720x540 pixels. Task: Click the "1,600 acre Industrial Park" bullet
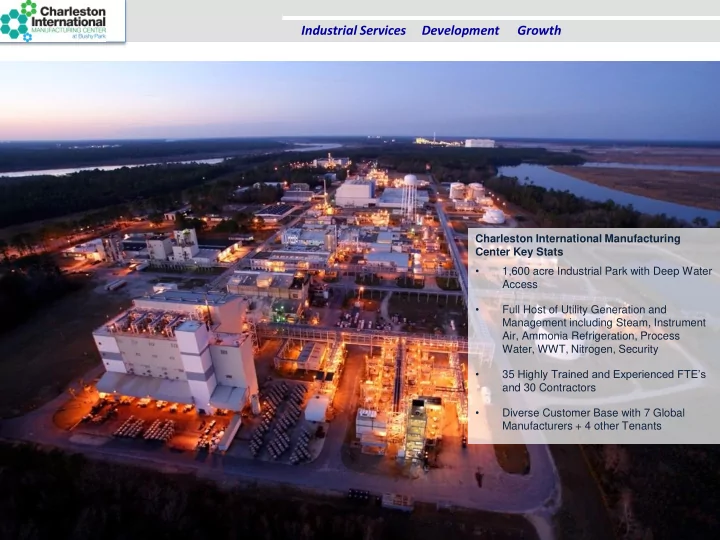click(x=607, y=278)
